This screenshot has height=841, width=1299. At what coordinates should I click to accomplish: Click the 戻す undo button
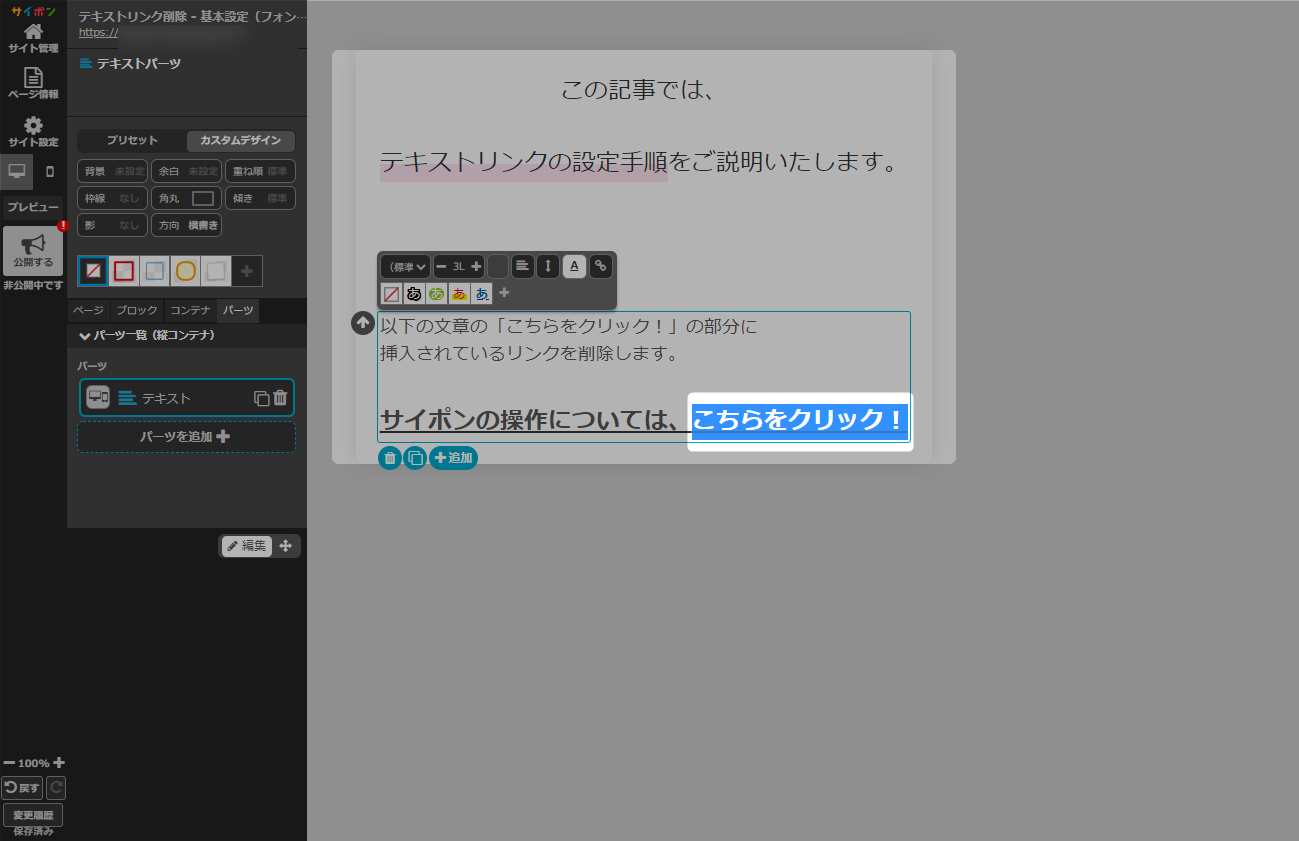[x=22, y=788]
